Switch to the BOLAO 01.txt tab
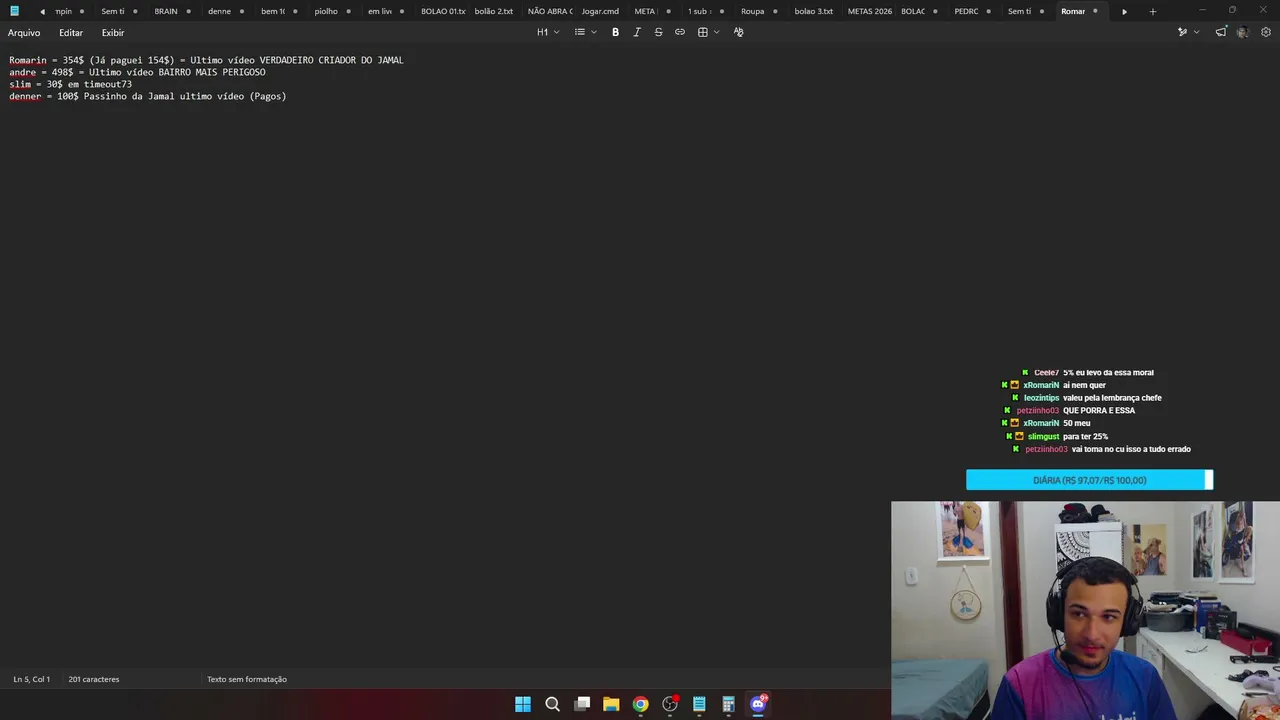Screen dimensions: 1280x720 [442, 11]
